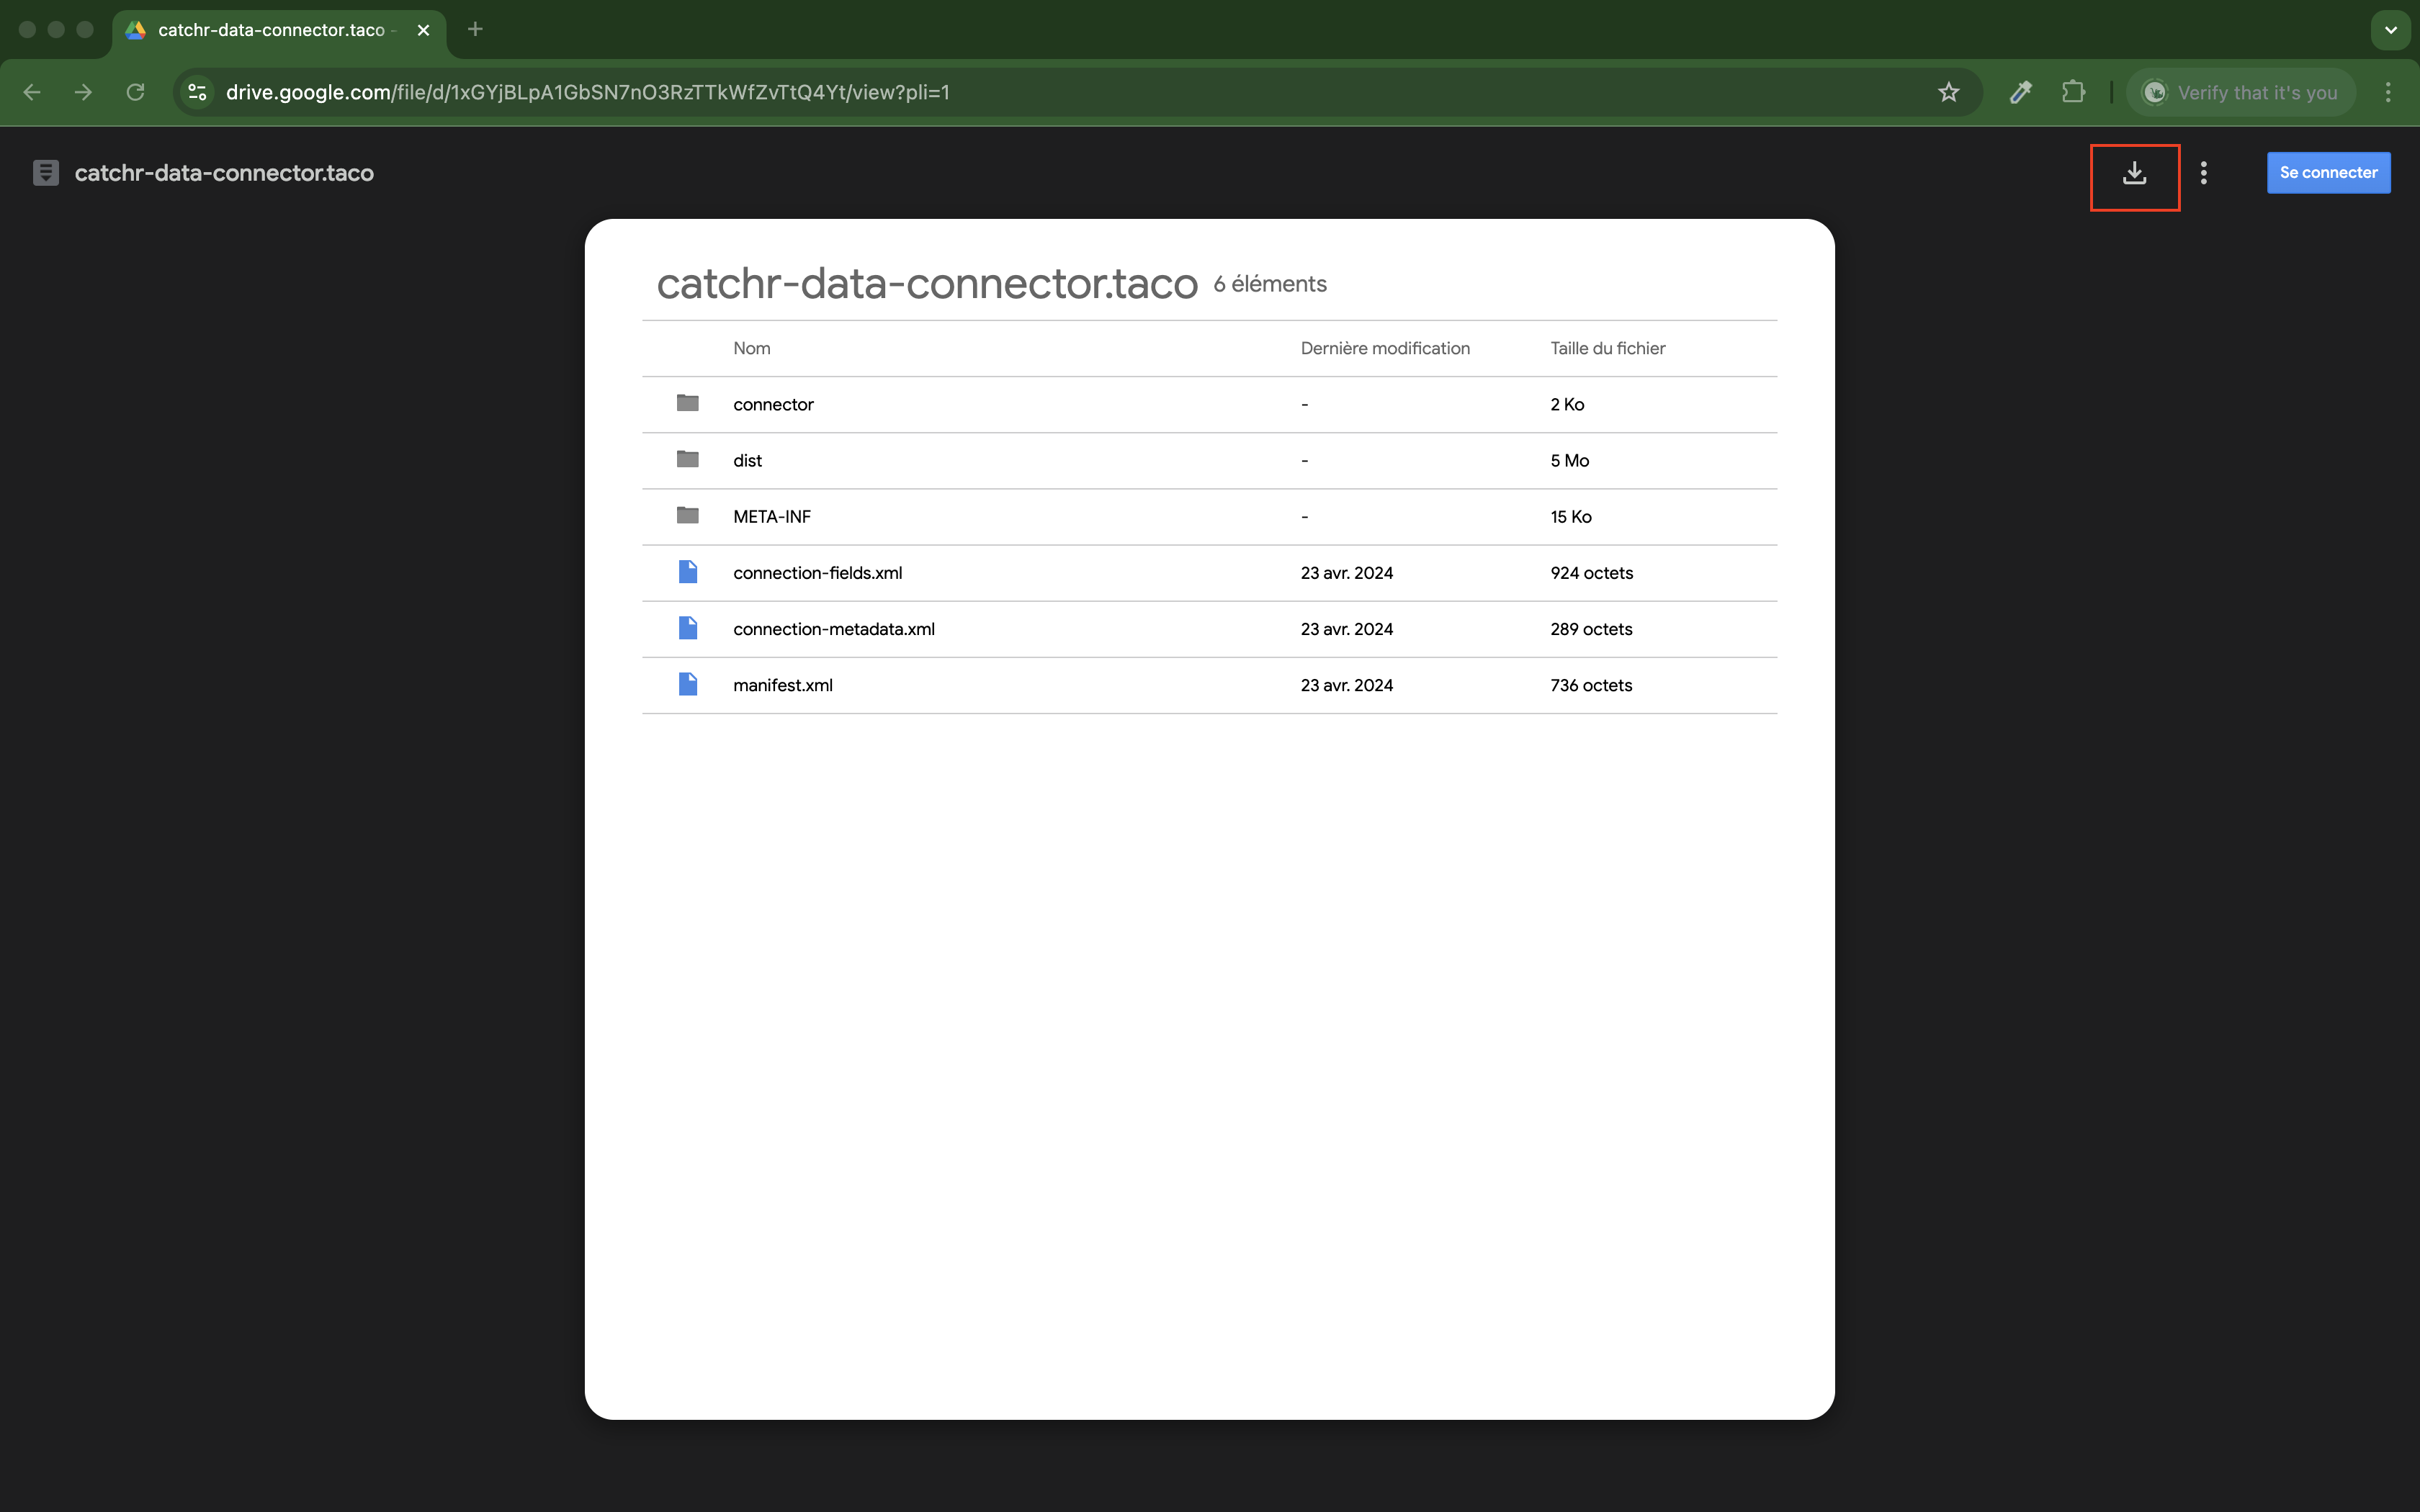This screenshot has height=1512, width=2420.
Task: Click the file name in the viewer header
Action: click(224, 173)
